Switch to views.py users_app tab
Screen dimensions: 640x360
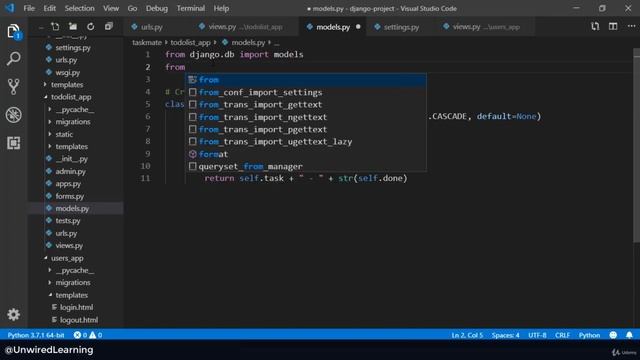(x=486, y=27)
